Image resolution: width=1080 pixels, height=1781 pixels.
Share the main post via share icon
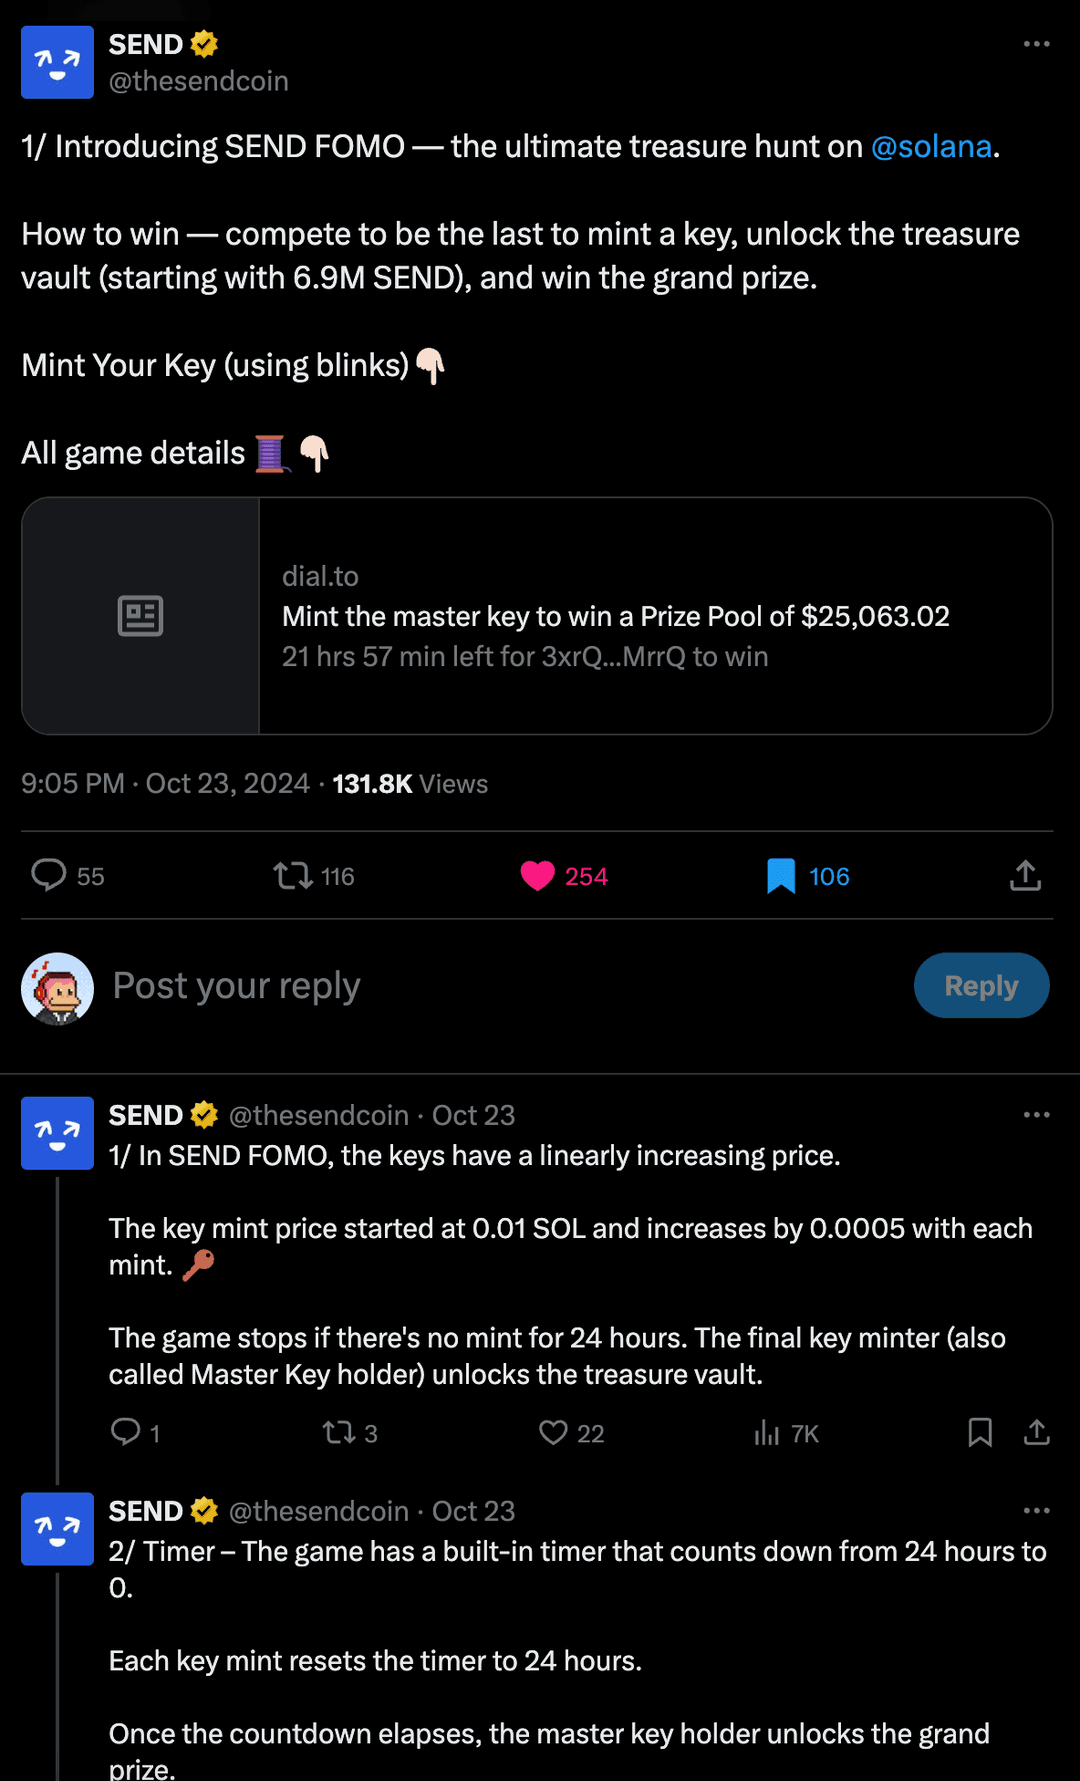pyautogui.click(x=1025, y=876)
